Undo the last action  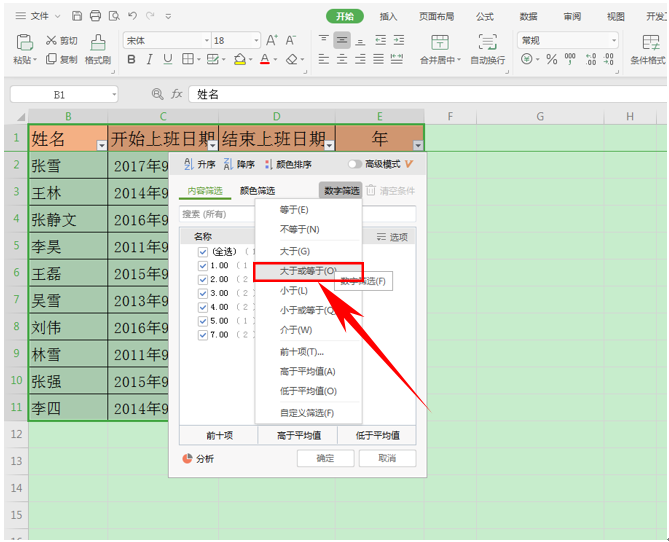(132, 16)
